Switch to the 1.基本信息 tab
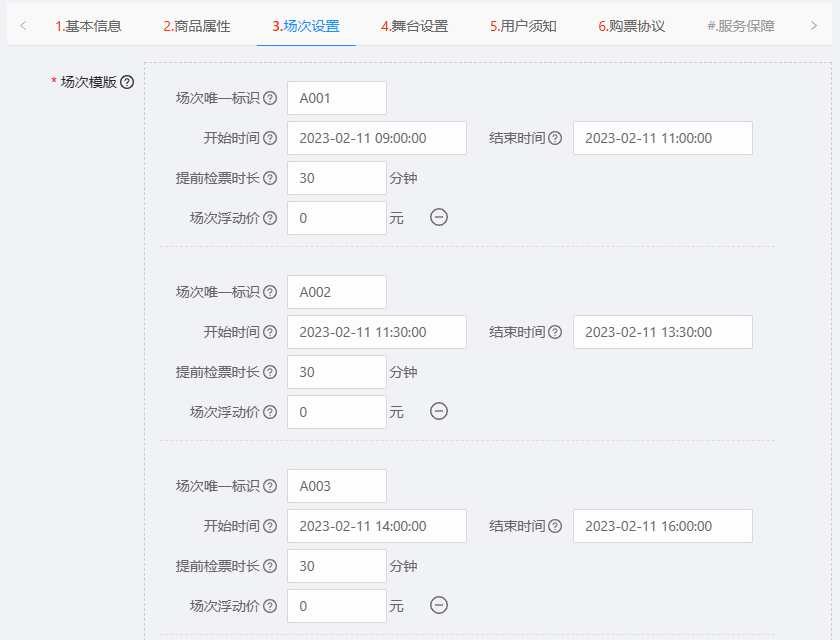The height and width of the screenshot is (640, 840). coord(88,26)
